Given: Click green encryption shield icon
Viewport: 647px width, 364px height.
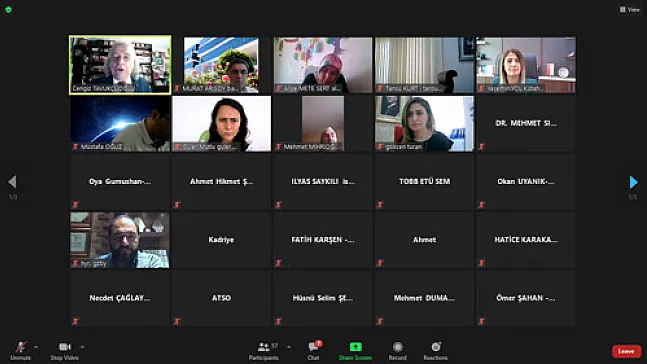Looking at the screenshot, I should [x=9, y=9].
